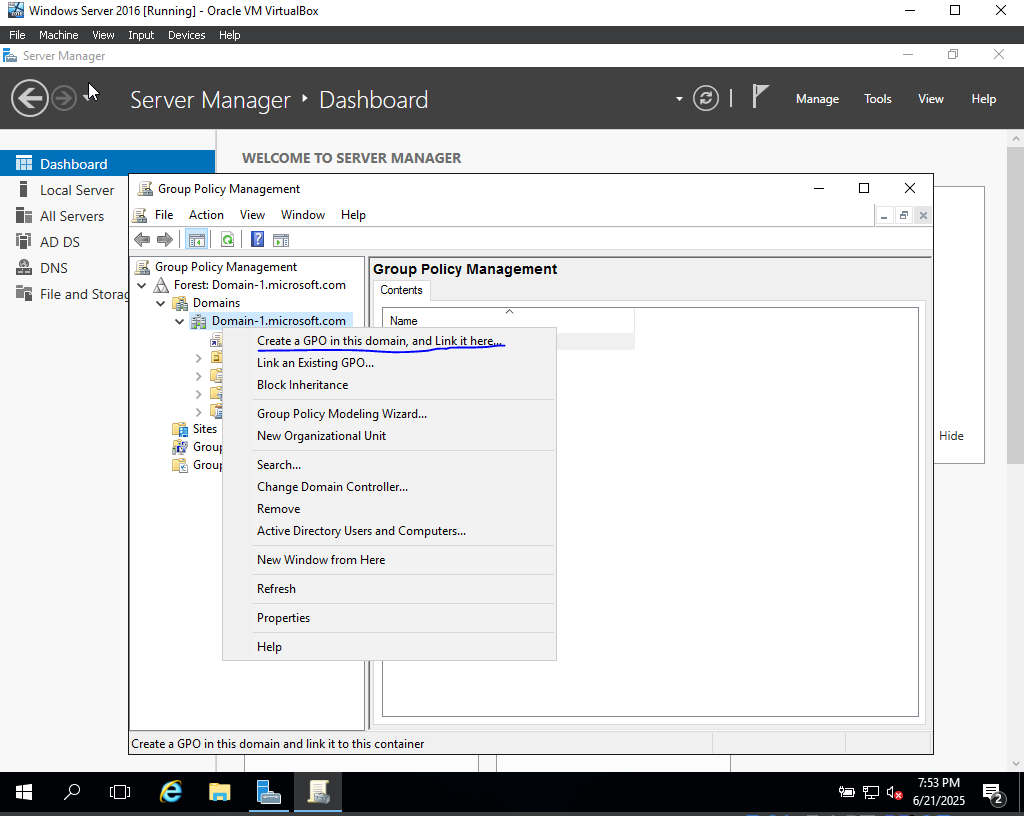Open the Tools menu in Server Manager
The height and width of the screenshot is (816, 1024).
point(877,99)
